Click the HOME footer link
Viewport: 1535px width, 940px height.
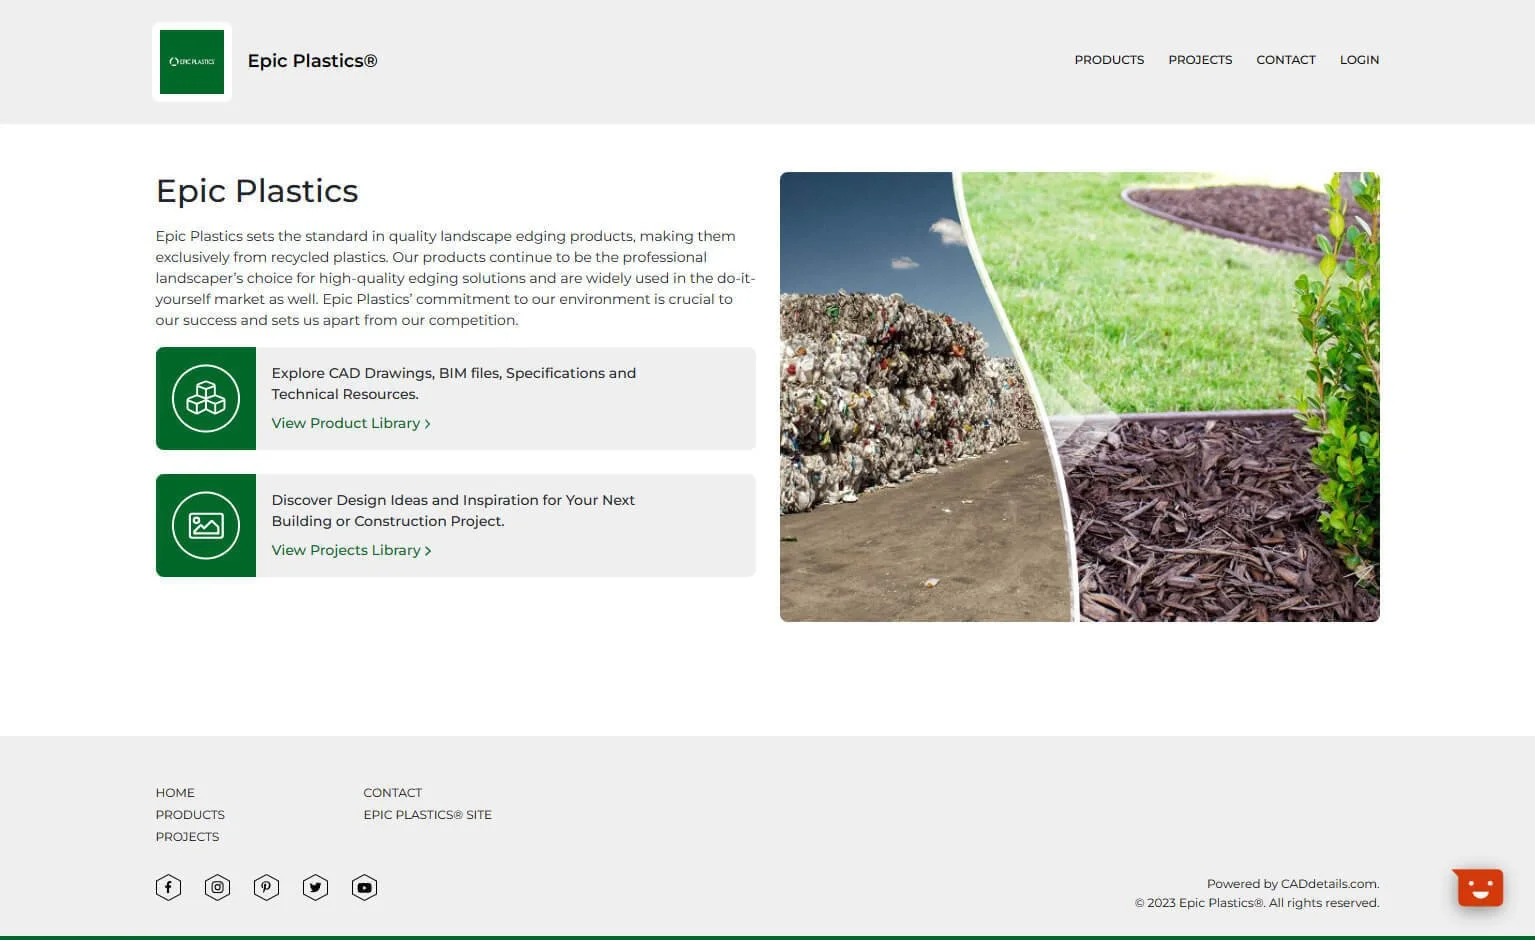pos(175,792)
